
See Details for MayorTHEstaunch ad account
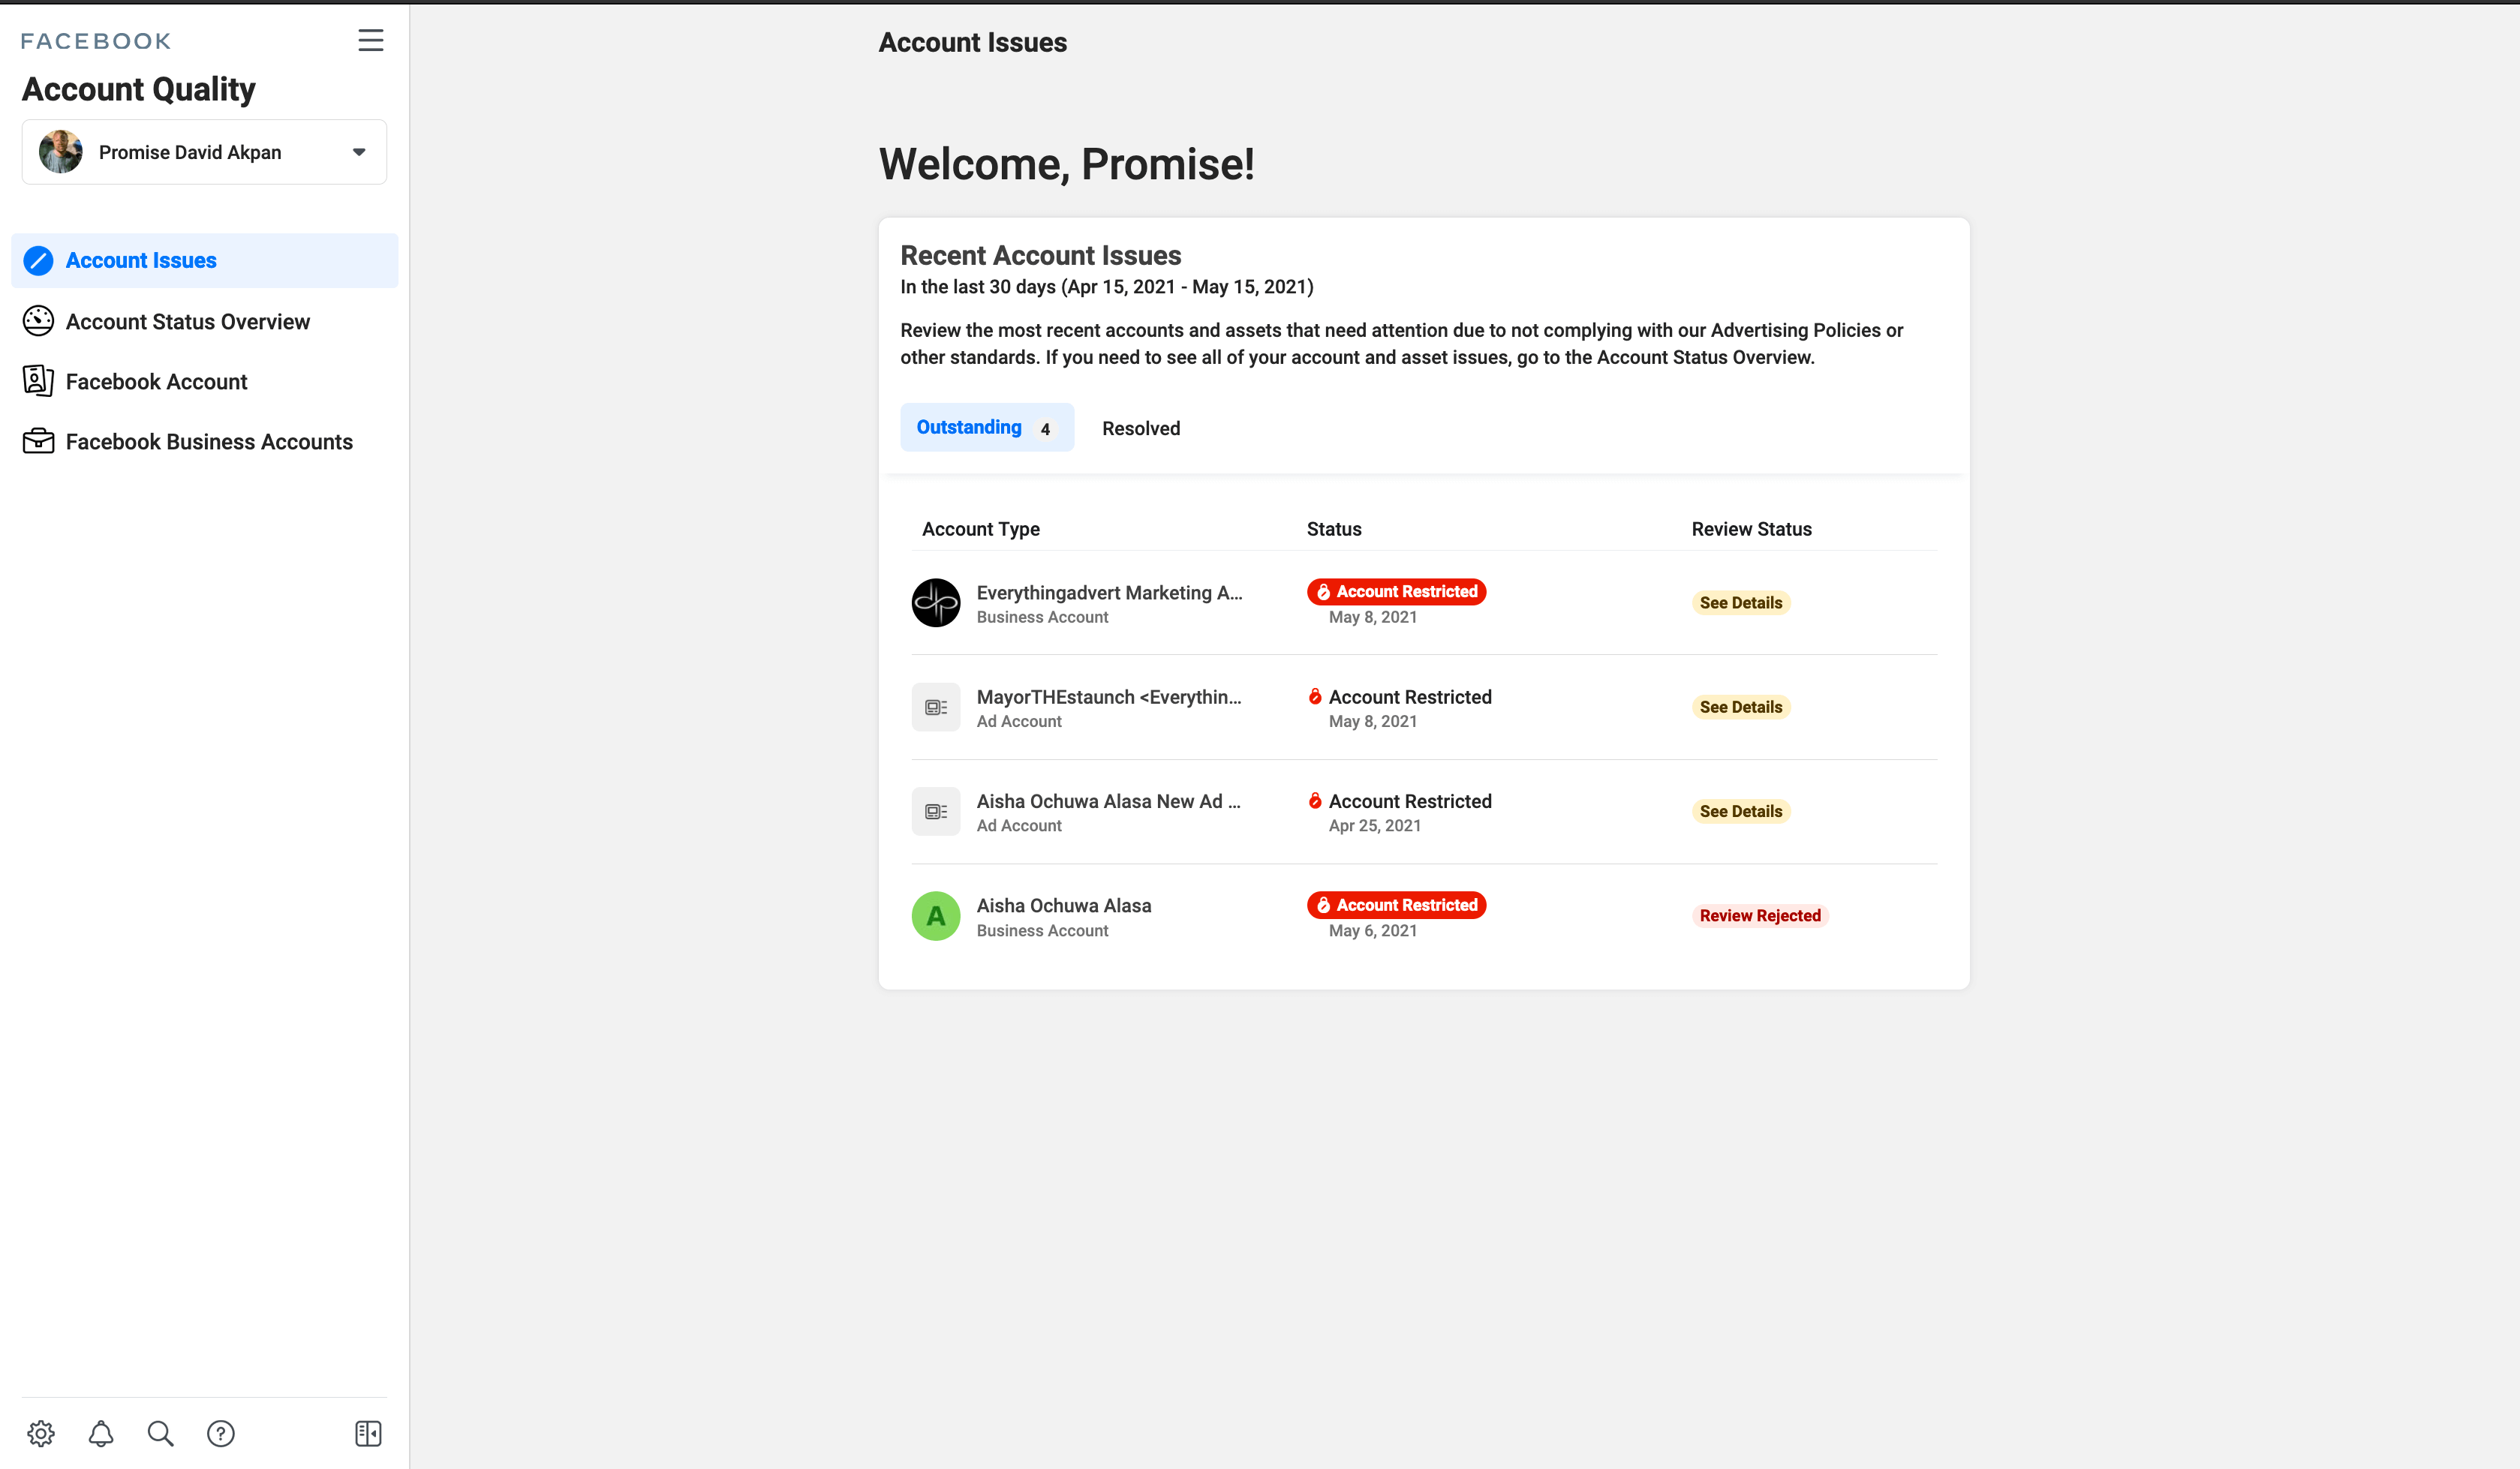pos(1741,707)
